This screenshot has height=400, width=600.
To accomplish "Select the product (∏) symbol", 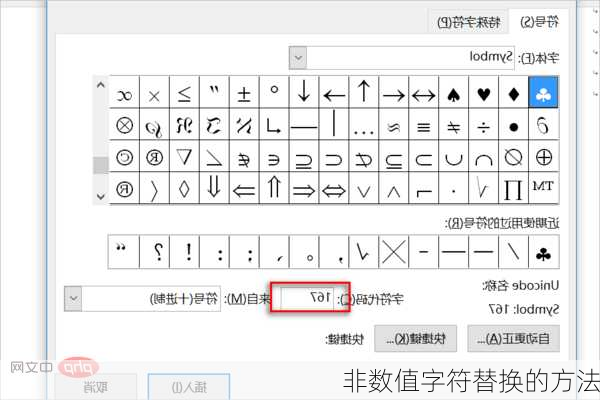I will [x=514, y=188].
